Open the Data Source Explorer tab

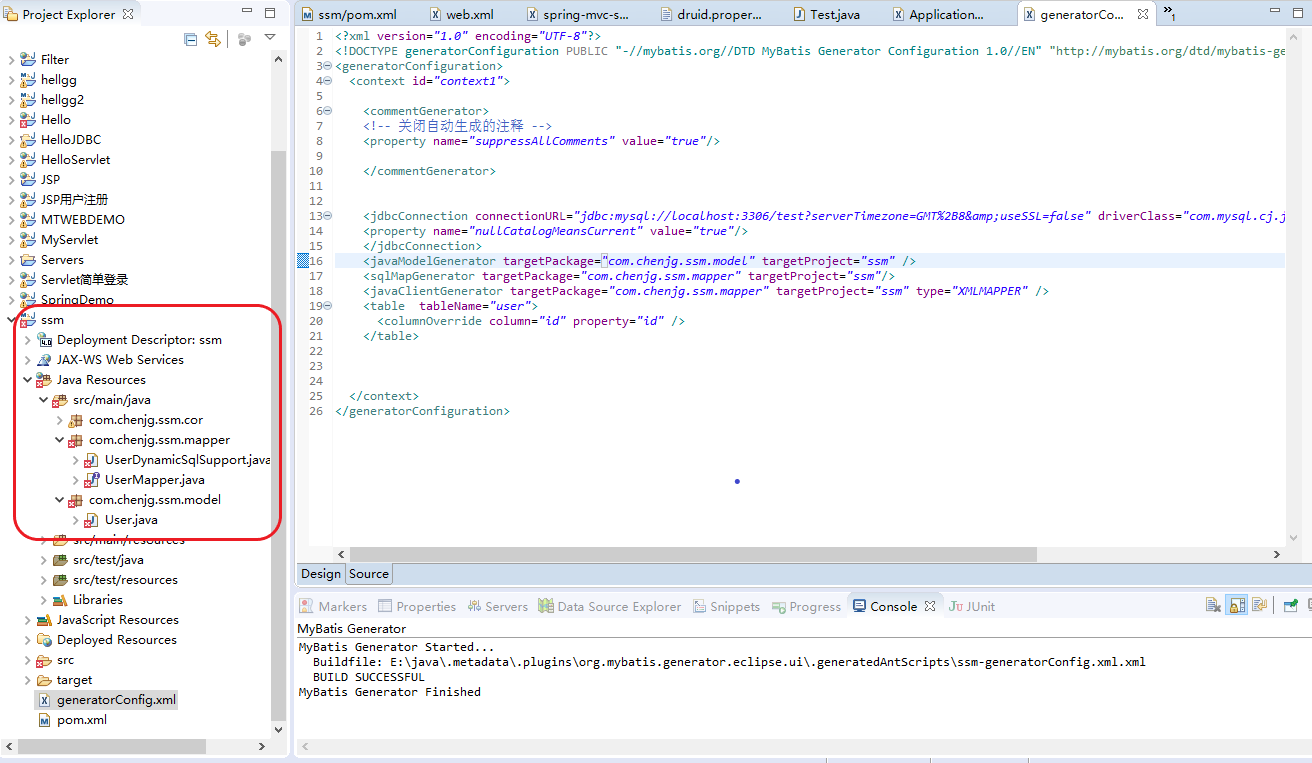click(610, 606)
